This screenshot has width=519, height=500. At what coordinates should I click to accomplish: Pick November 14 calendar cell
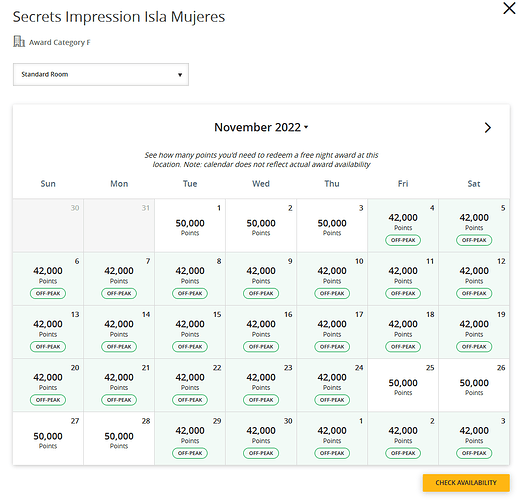[x=119, y=332]
